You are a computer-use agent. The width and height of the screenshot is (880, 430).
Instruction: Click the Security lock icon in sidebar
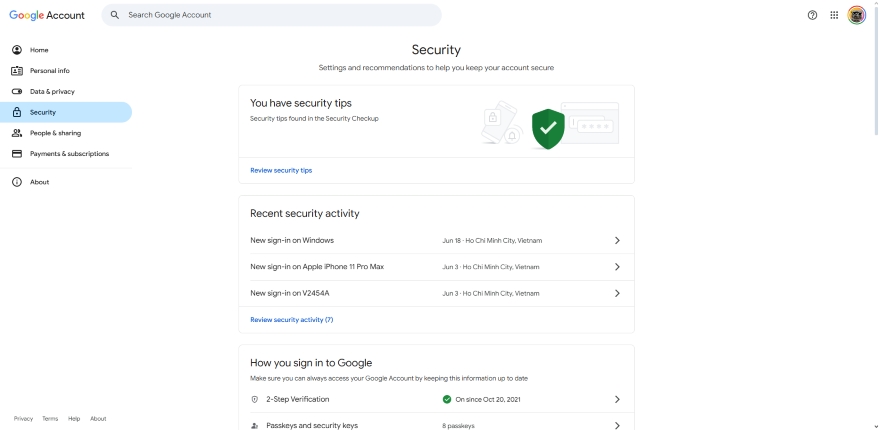(17, 112)
